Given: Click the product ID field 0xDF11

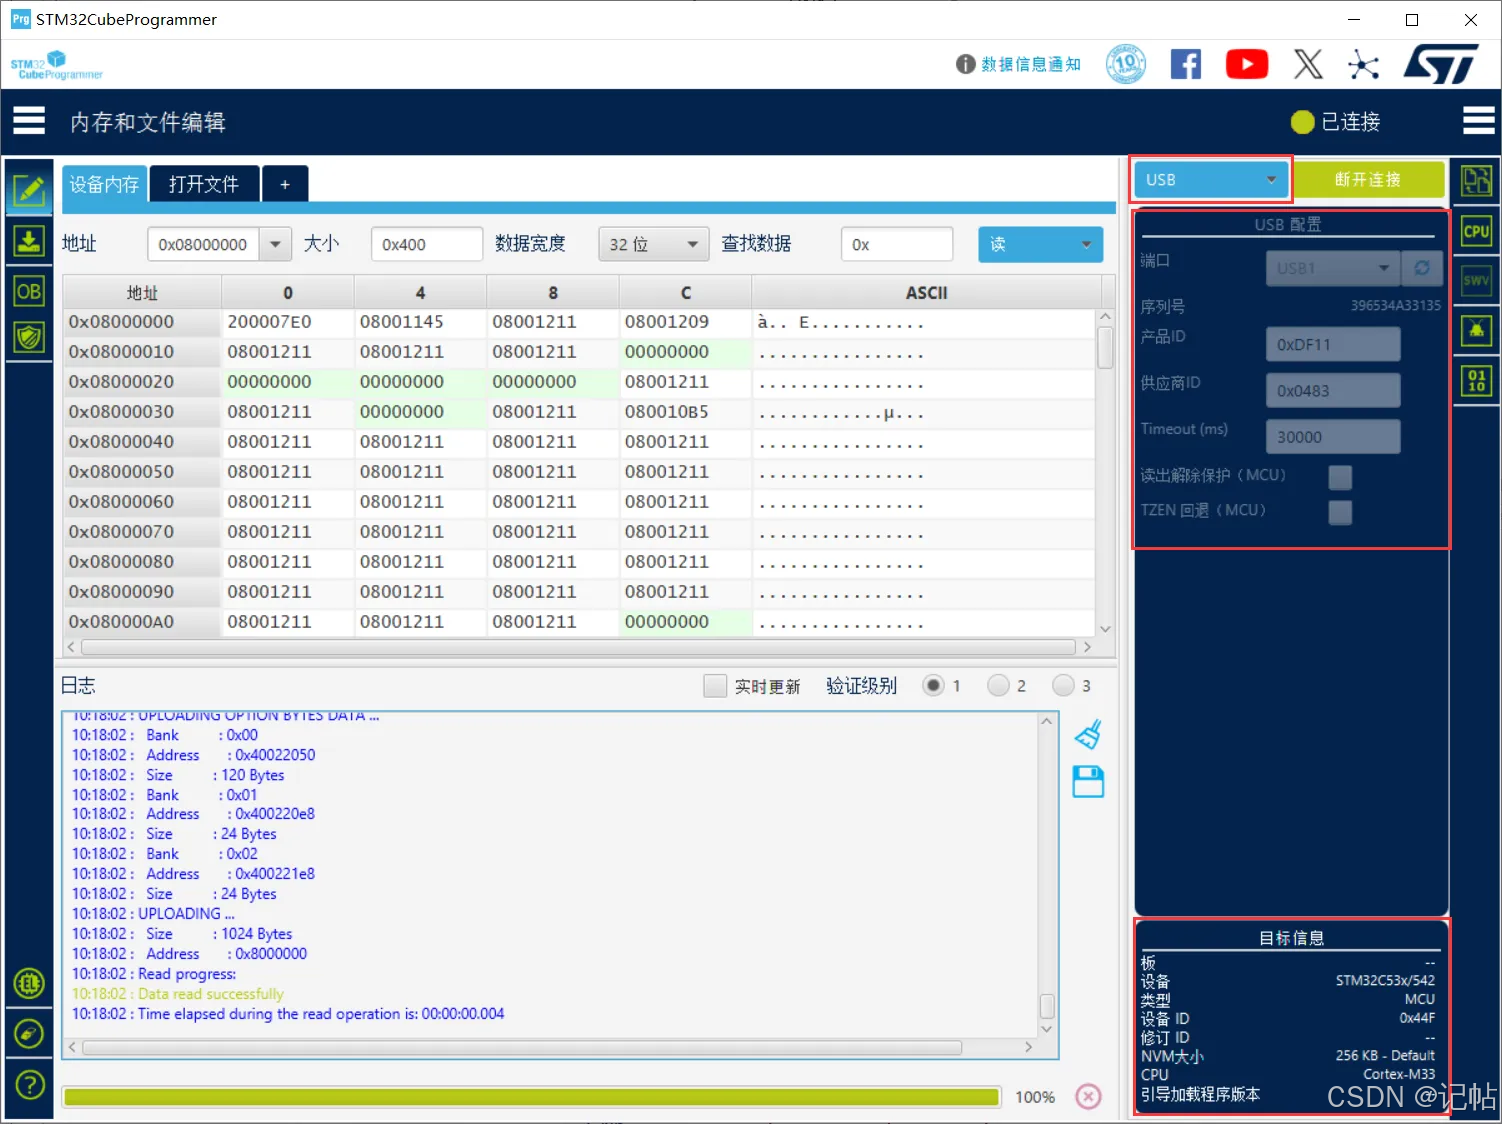Looking at the screenshot, I should (1333, 344).
